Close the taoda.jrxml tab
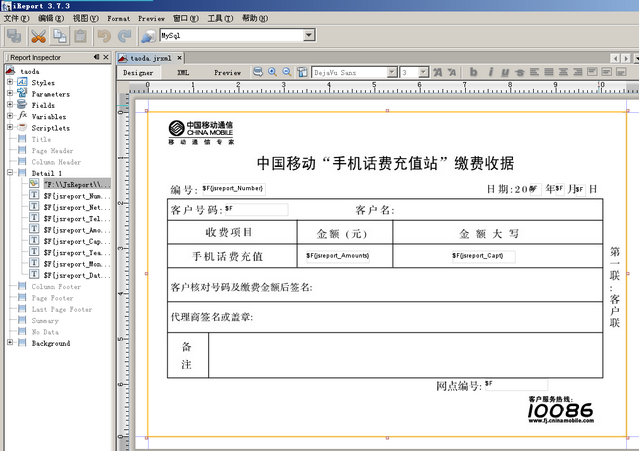Viewport: 639px width, 451px height. pos(179,58)
